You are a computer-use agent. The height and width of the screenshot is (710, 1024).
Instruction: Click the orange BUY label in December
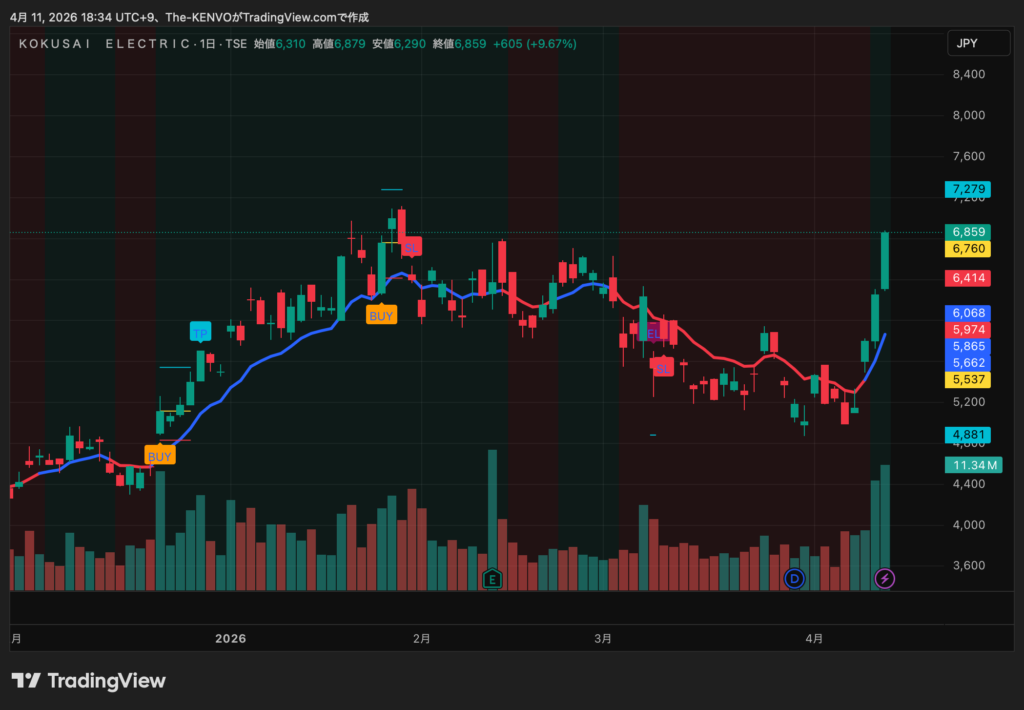[160, 455]
